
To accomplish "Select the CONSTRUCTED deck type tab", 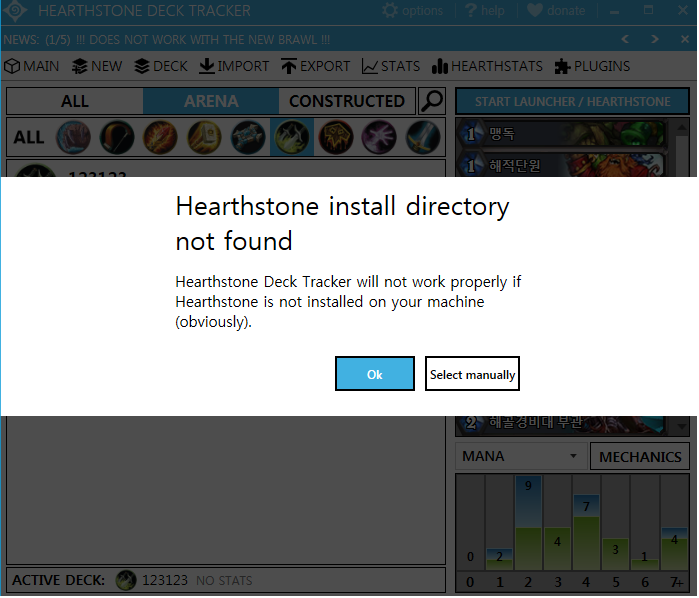I will (x=347, y=101).
